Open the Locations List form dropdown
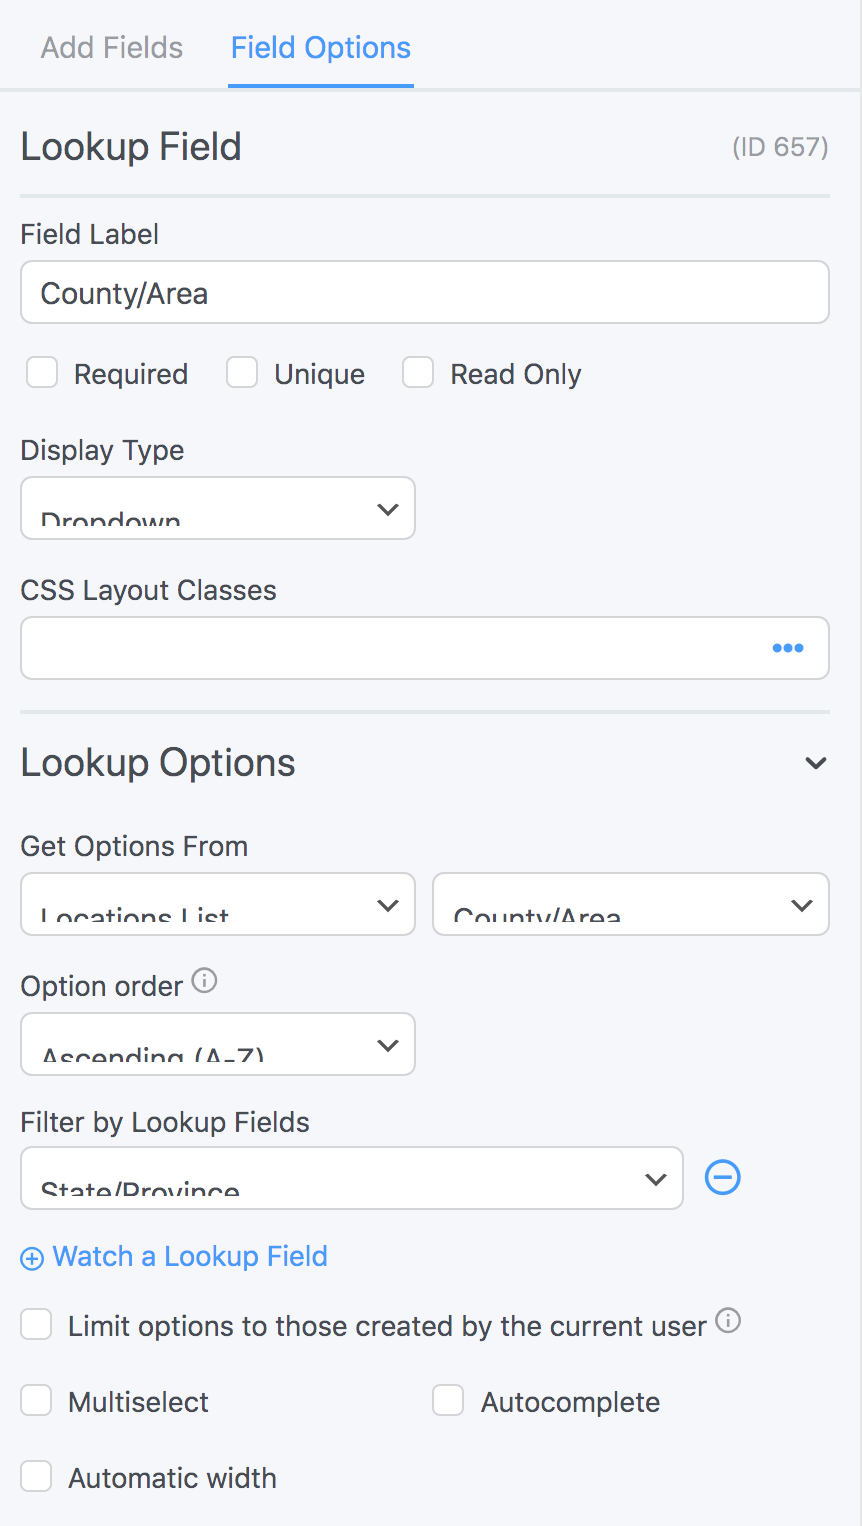This screenshot has height=1526, width=862. pos(218,905)
